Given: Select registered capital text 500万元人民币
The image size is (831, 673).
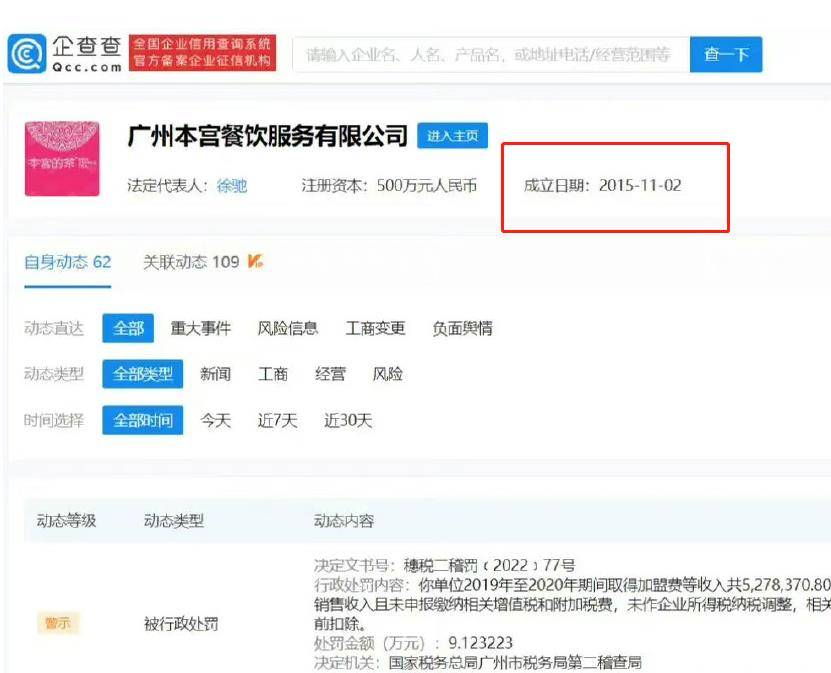Looking at the screenshot, I should point(427,185).
